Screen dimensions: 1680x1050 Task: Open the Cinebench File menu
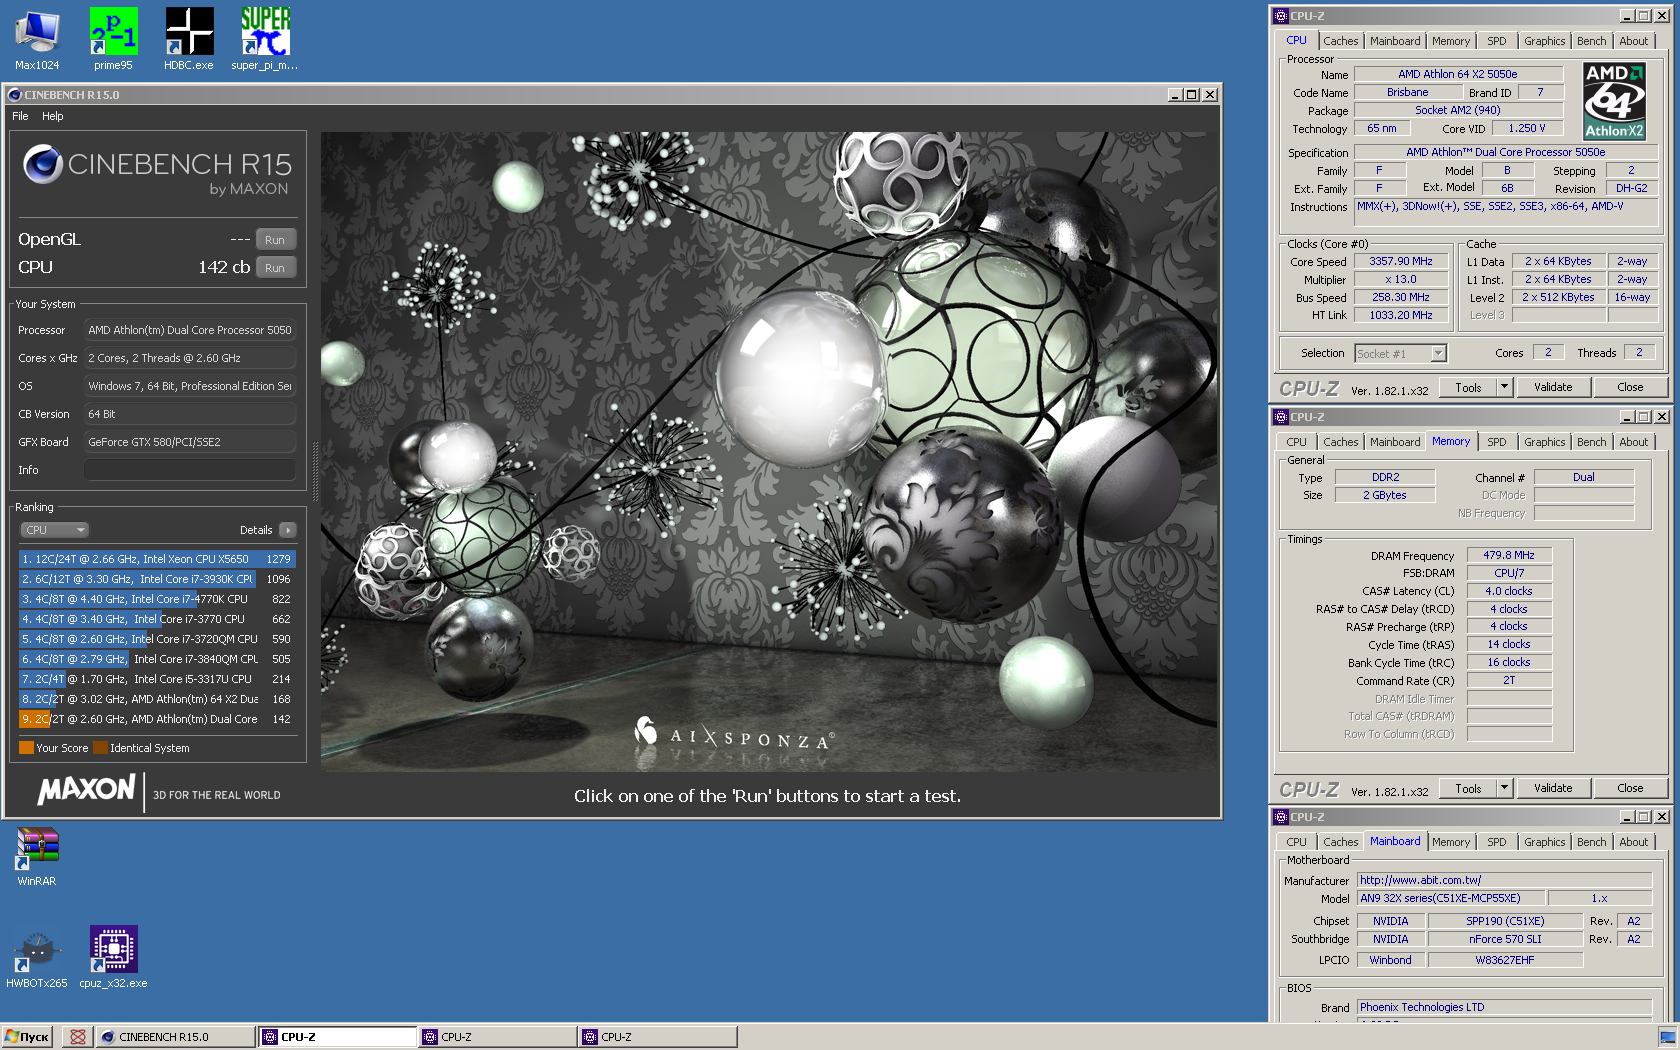click(x=20, y=116)
